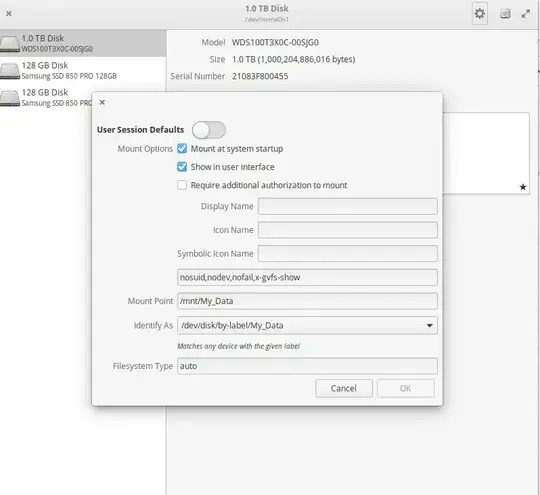
Task: Uncheck Mount at system startup
Action: coord(182,148)
